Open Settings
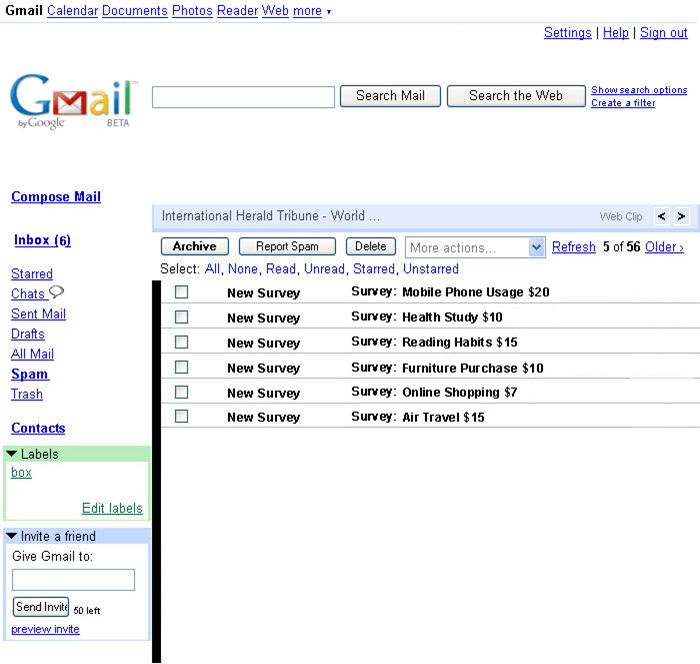 [x=567, y=32]
